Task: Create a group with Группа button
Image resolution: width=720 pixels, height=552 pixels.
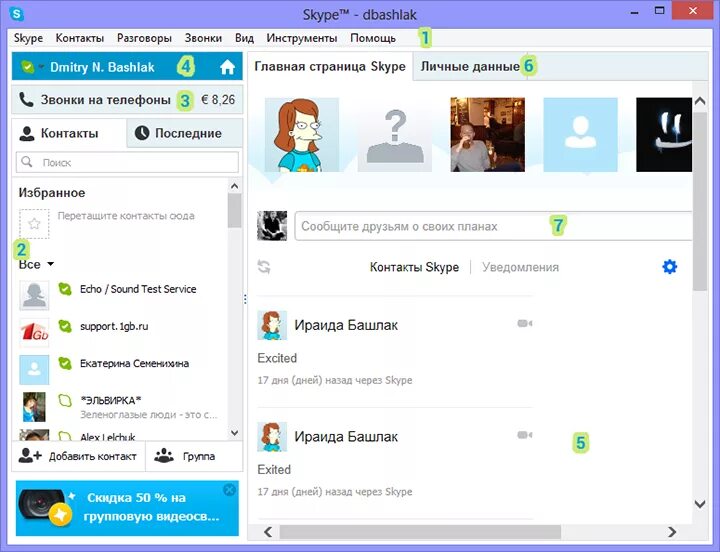Action: point(194,456)
